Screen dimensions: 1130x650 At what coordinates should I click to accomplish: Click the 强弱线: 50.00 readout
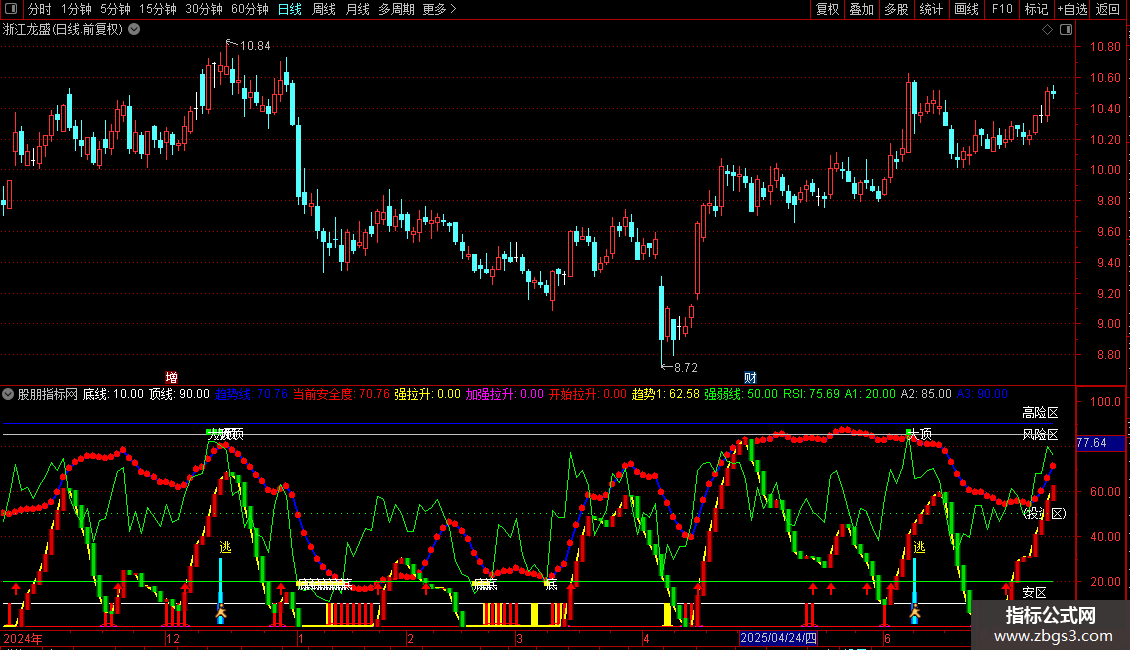(741, 394)
